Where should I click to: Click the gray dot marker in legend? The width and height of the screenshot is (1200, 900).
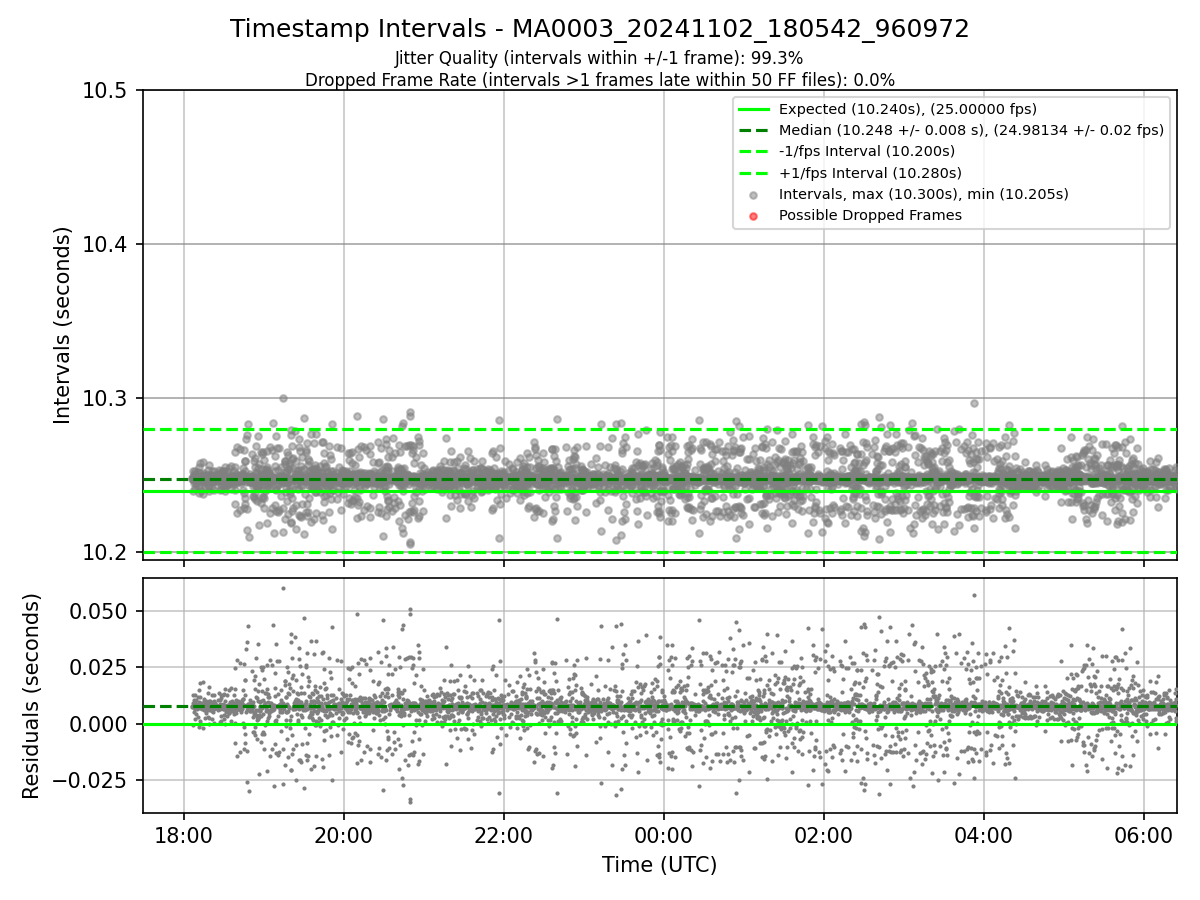754,195
